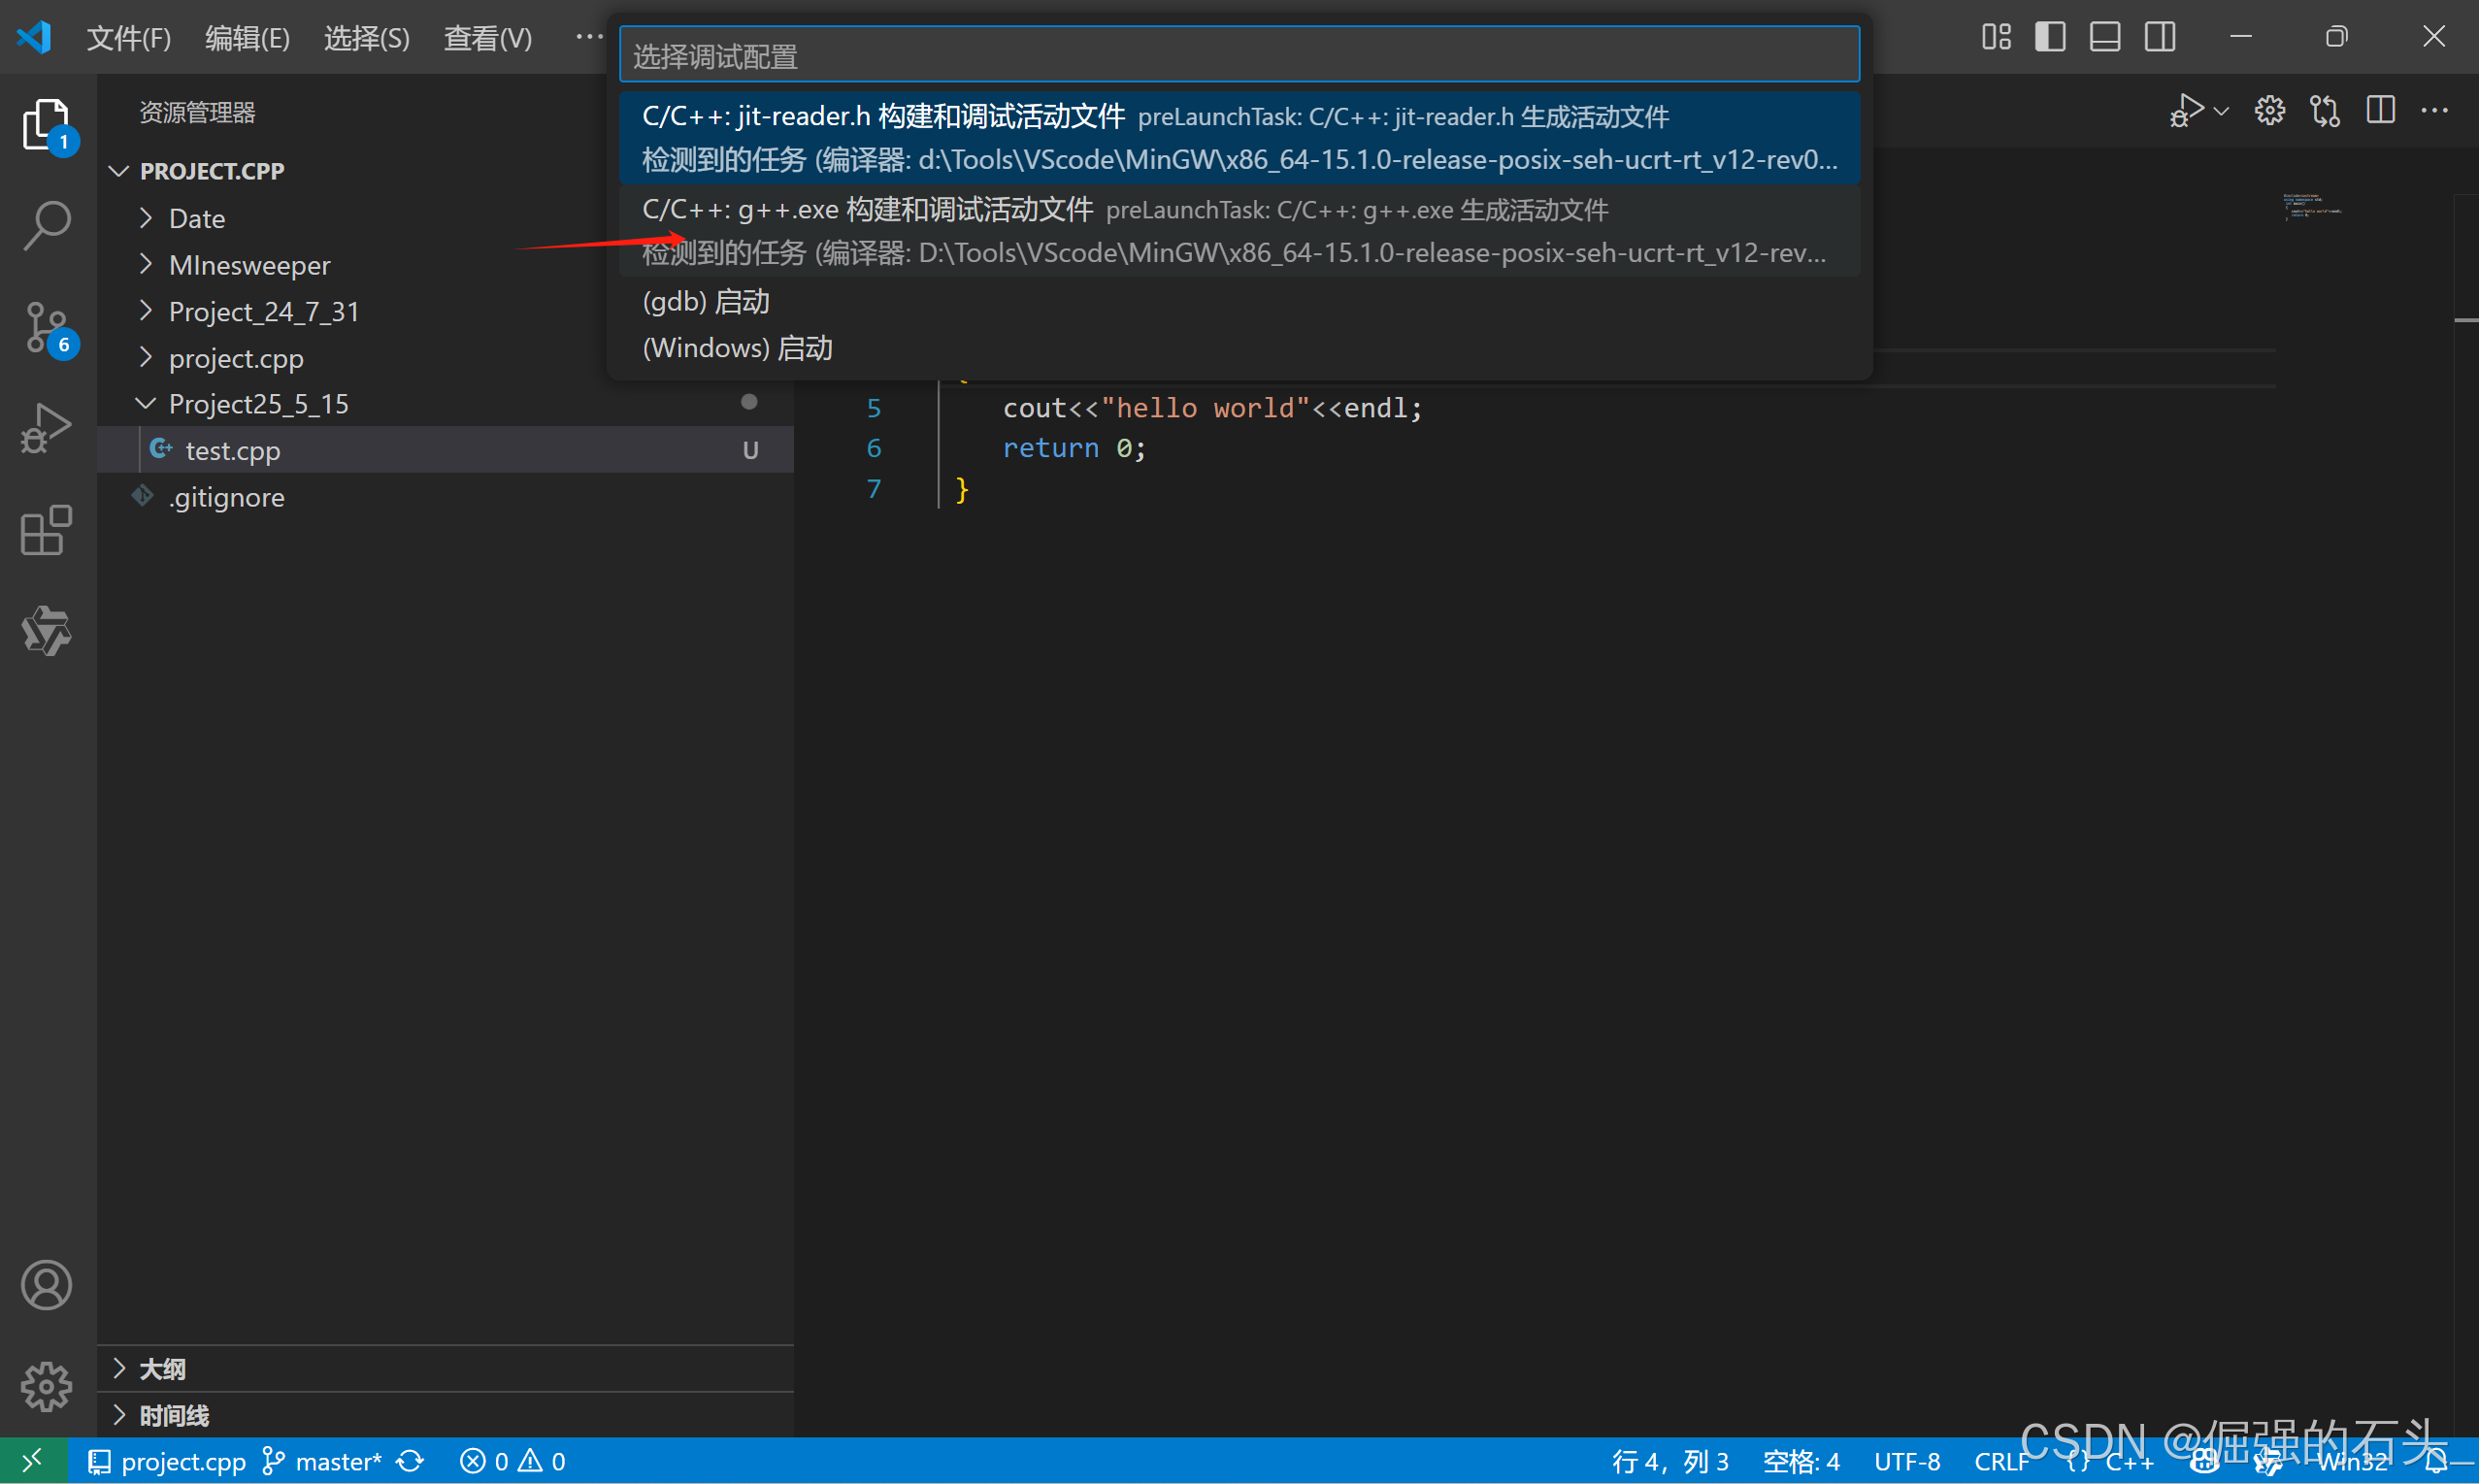Open the Extensions view
2479x1484 pixels.
coord(46,530)
